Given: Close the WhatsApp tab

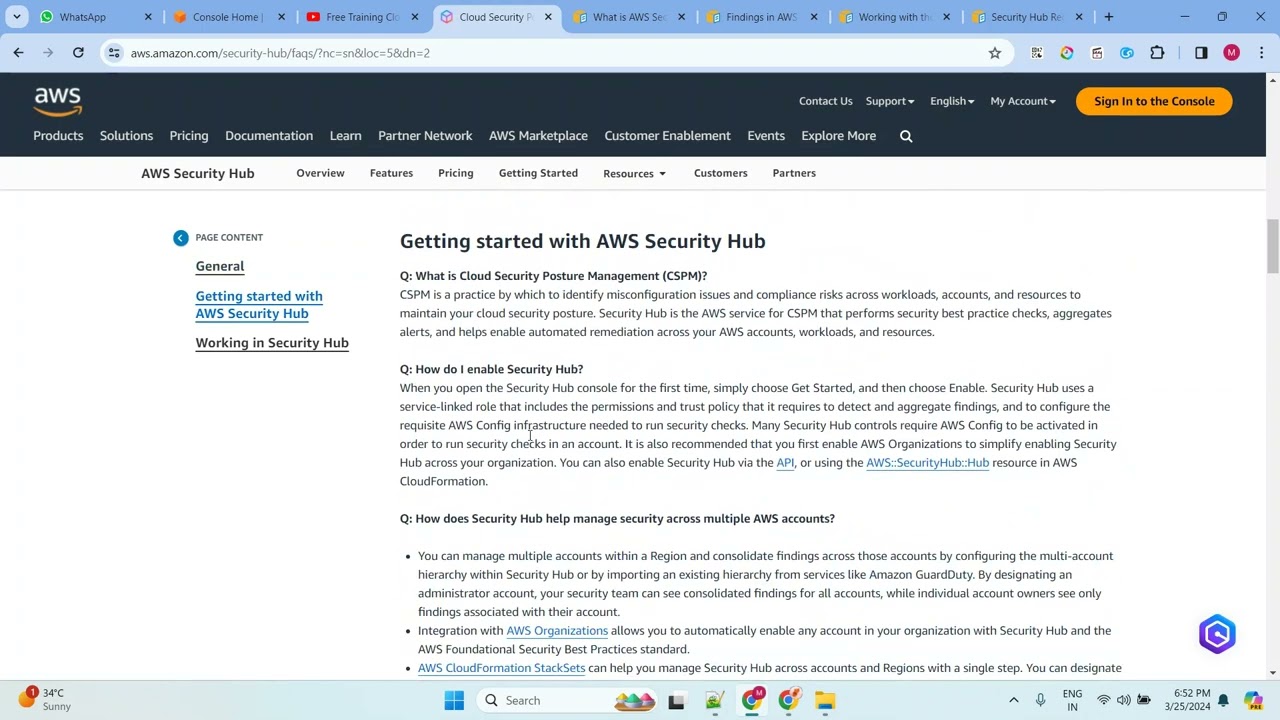Looking at the screenshot, I should (148, 17).
